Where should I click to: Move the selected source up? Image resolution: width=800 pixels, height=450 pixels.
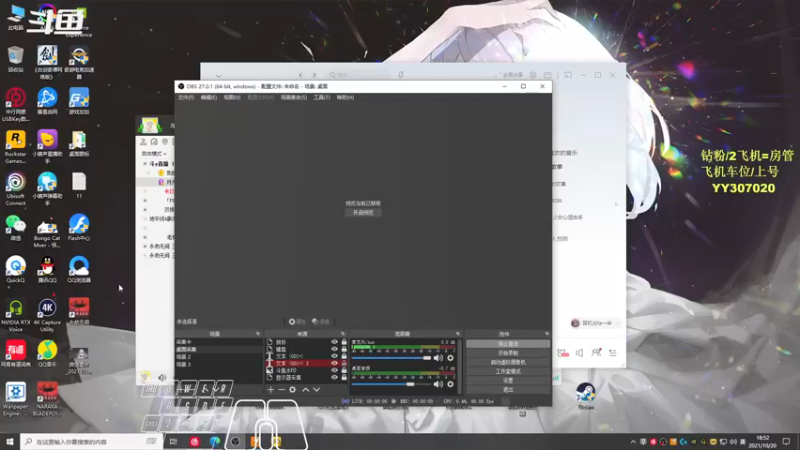pyautogui.click(x=306, y=390)
